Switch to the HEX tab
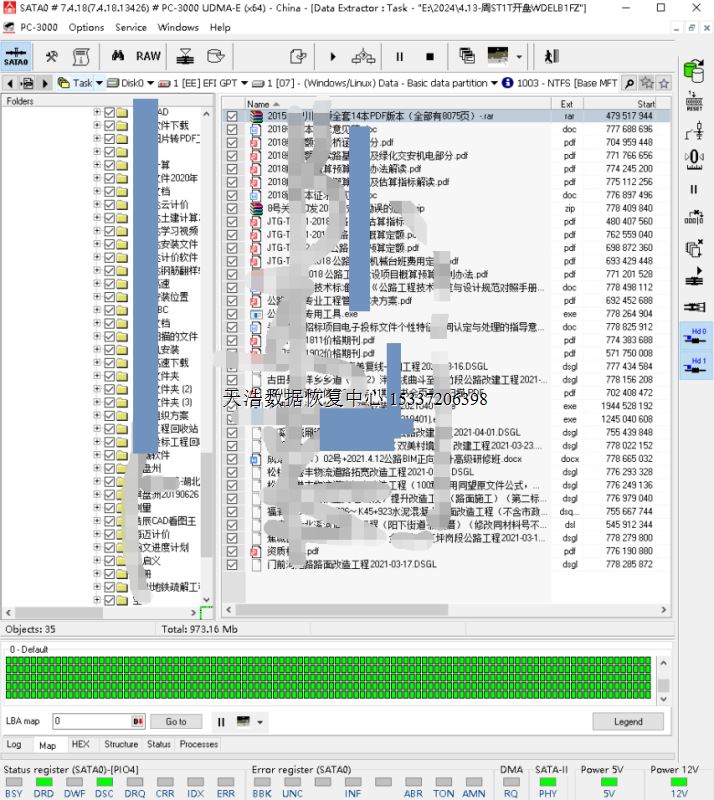The height and width of the screenshot is (800, 714). 80,744
